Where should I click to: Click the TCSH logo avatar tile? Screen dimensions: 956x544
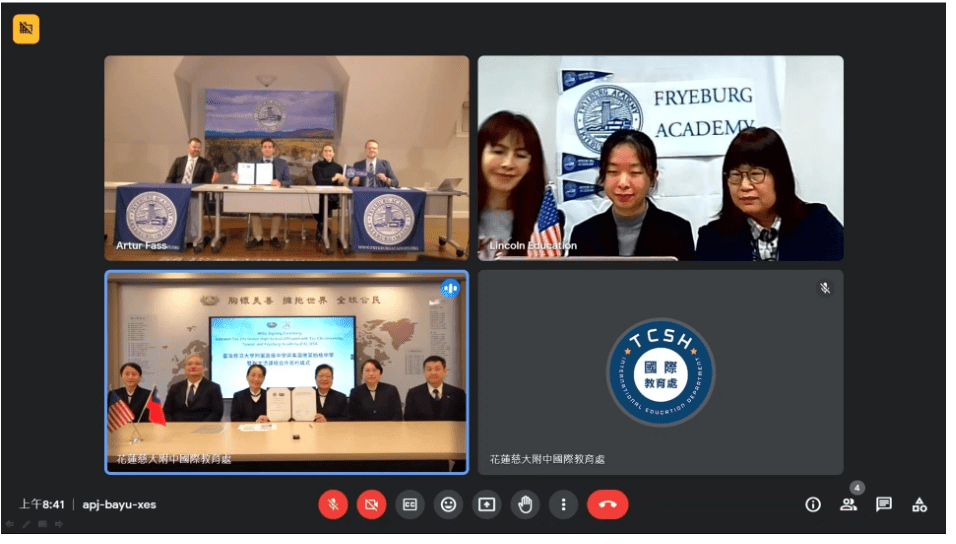[x=660, y=372]
